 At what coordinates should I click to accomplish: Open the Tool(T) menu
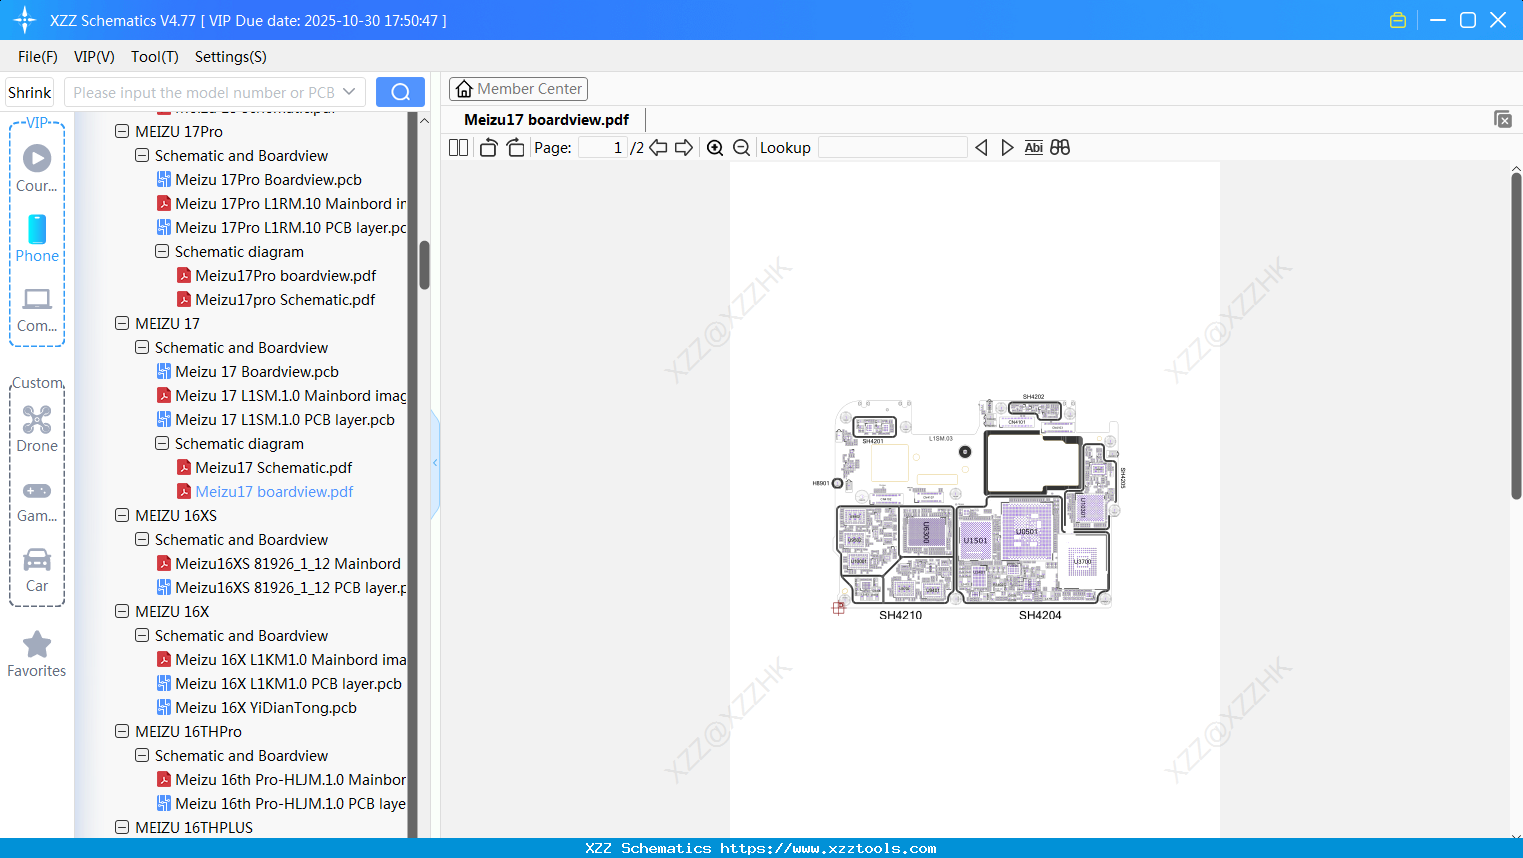(155, 57)
